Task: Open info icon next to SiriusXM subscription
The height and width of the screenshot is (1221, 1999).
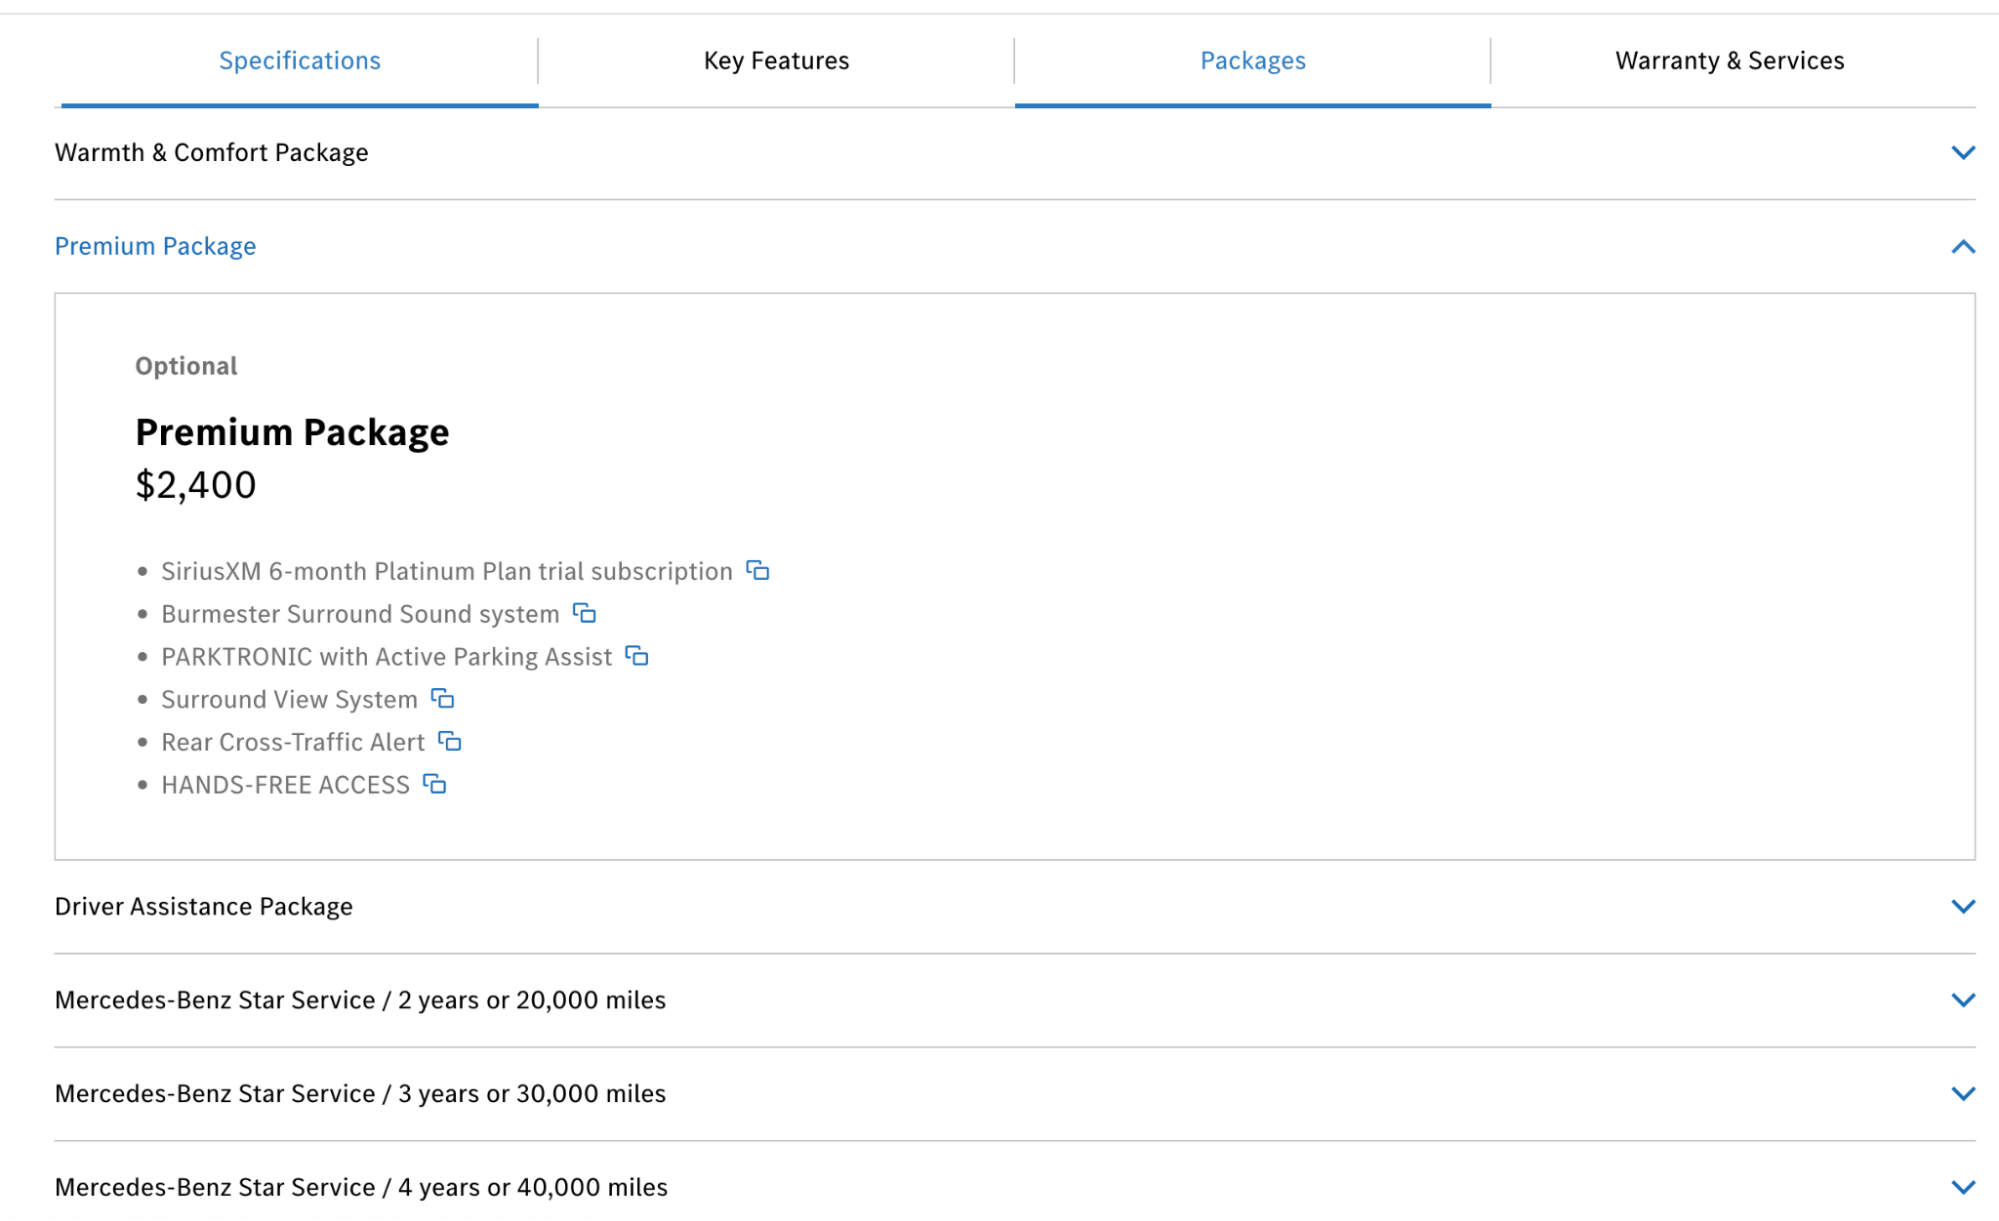Action: 758,571
